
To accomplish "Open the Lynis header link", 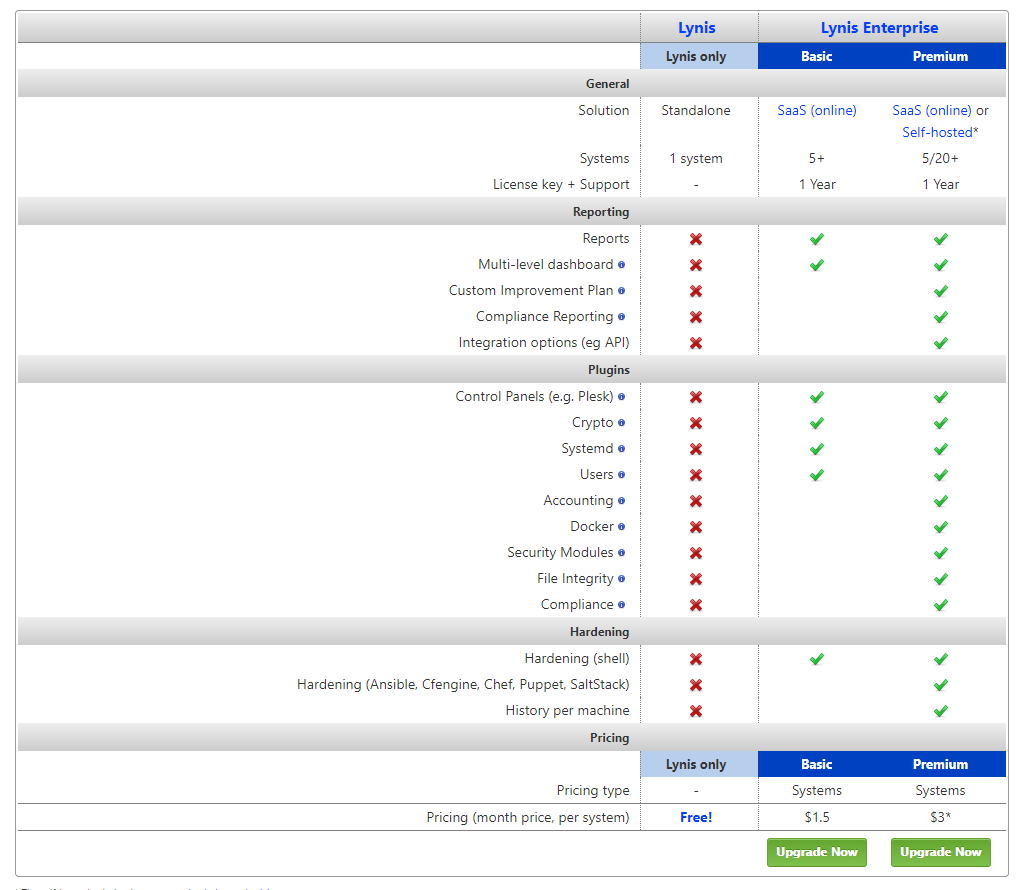I will coord(696,28).
